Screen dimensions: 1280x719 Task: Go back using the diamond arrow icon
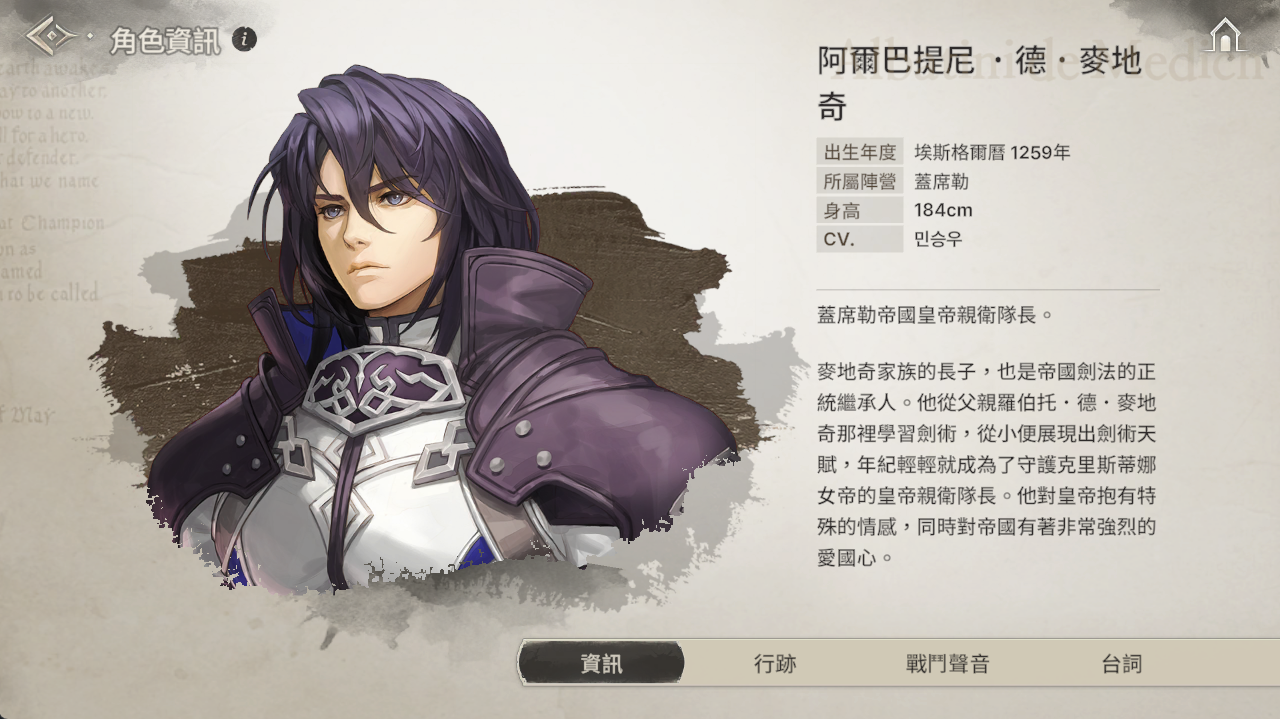[52, 37]
